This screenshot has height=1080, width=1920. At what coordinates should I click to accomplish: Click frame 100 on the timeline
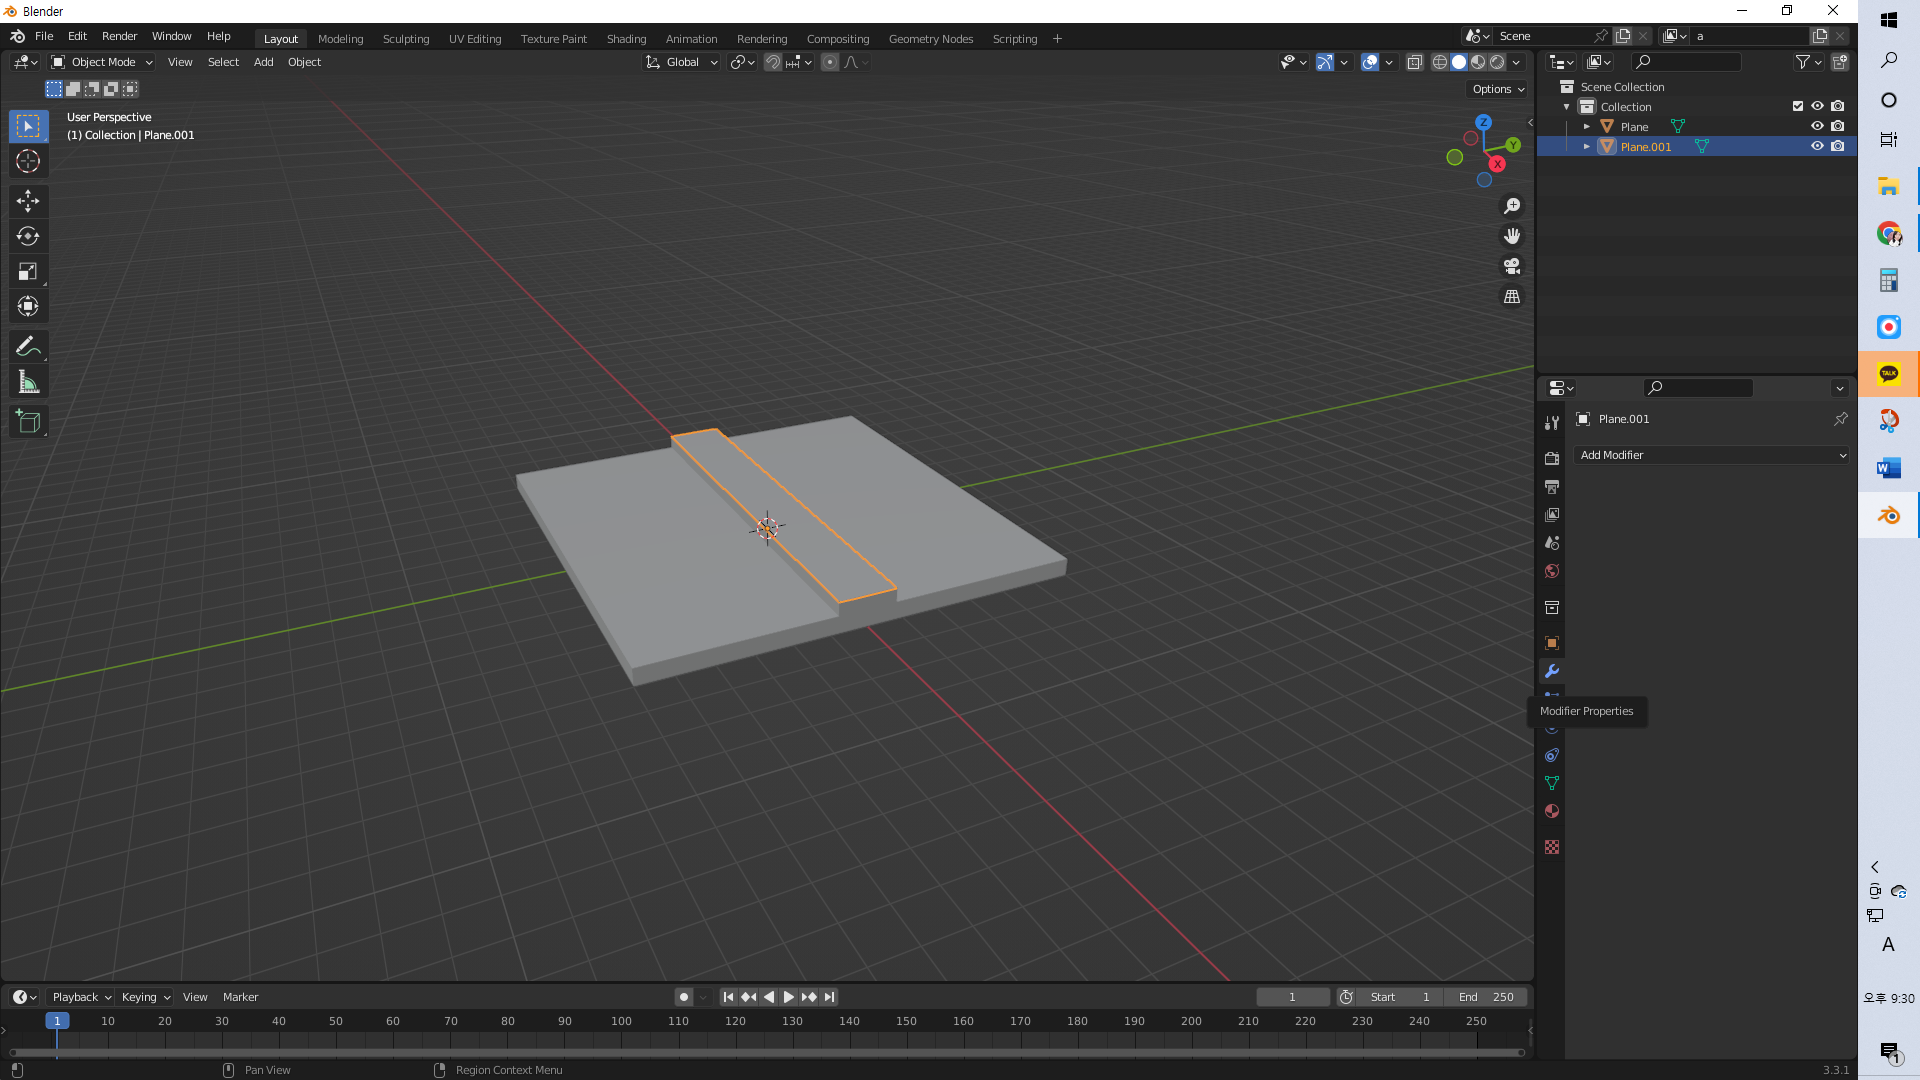[x=621, y=1022]
